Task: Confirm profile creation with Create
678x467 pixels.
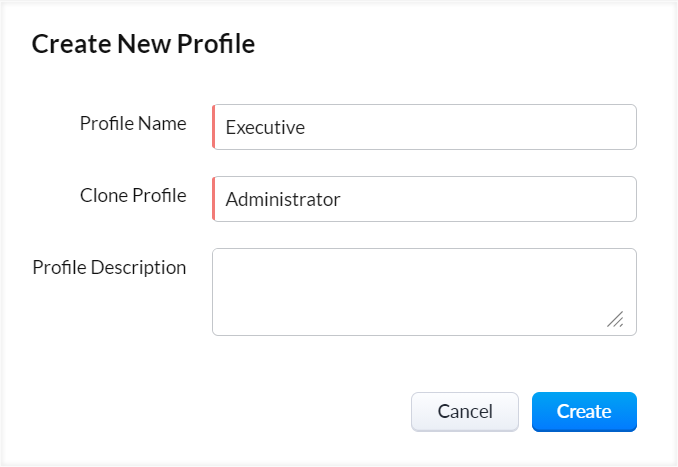Action: [584, 411]
